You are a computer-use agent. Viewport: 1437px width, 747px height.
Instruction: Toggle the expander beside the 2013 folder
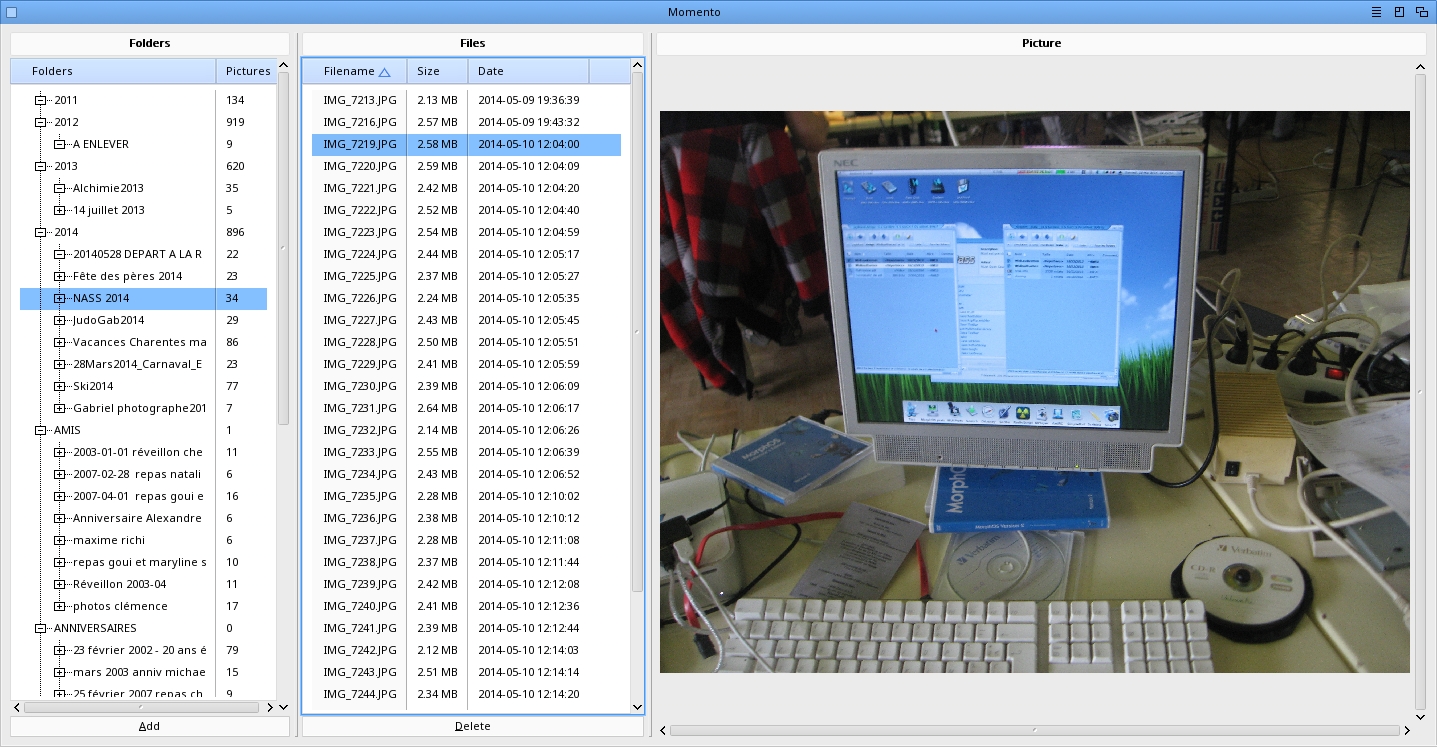point(41,166)
